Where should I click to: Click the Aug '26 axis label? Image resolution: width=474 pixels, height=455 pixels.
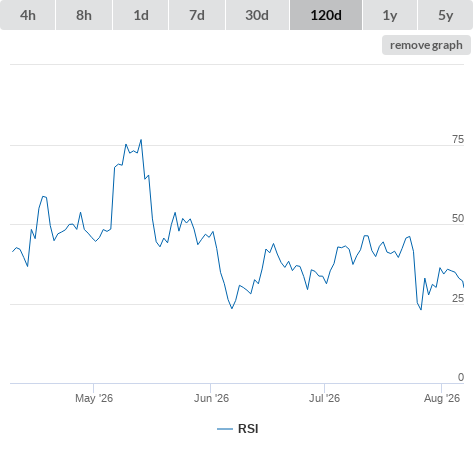click(x=442, y=398)
